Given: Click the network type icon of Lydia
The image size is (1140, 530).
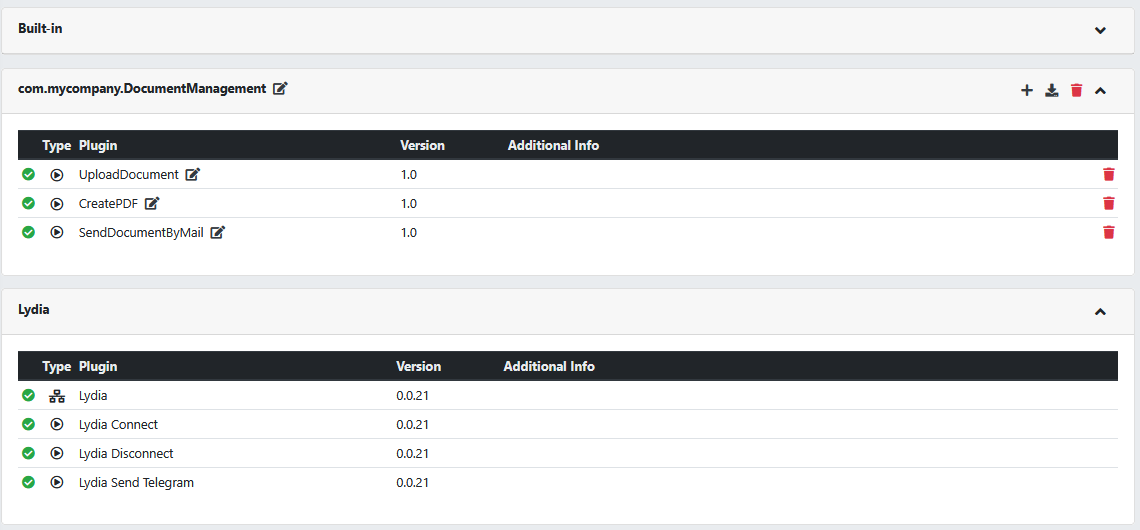Looking at the screenshot, I should (57, 396).
